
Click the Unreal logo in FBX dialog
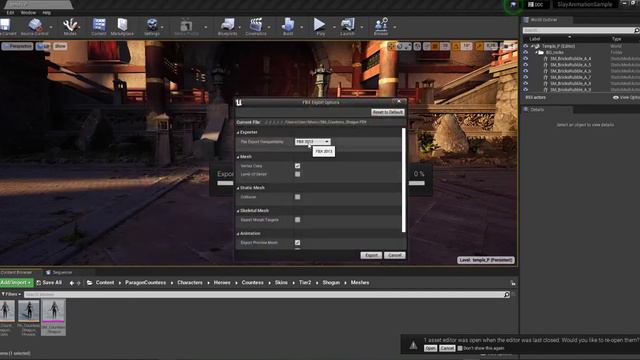[239, 102]
